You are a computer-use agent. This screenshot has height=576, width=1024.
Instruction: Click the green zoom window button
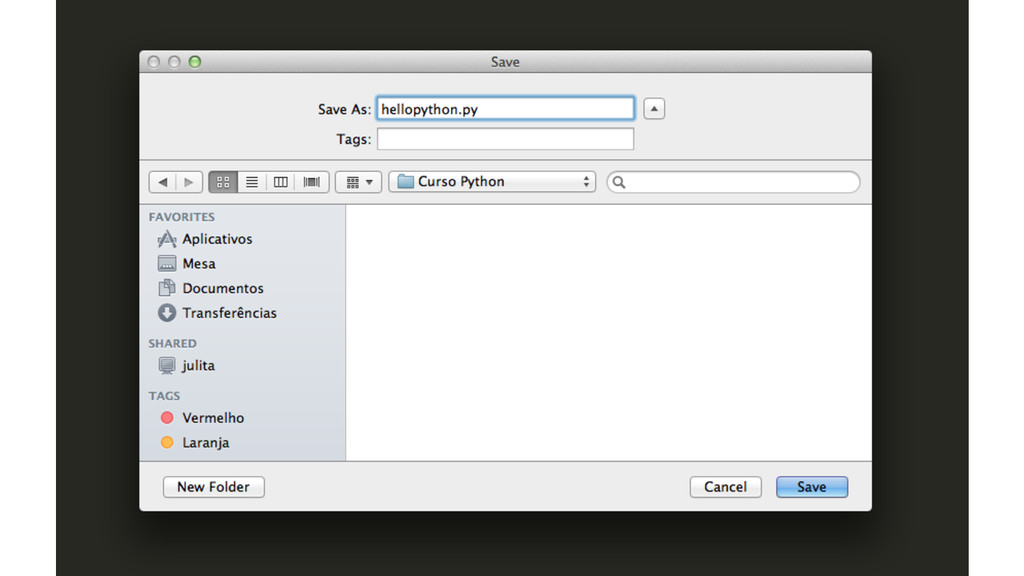195,62
